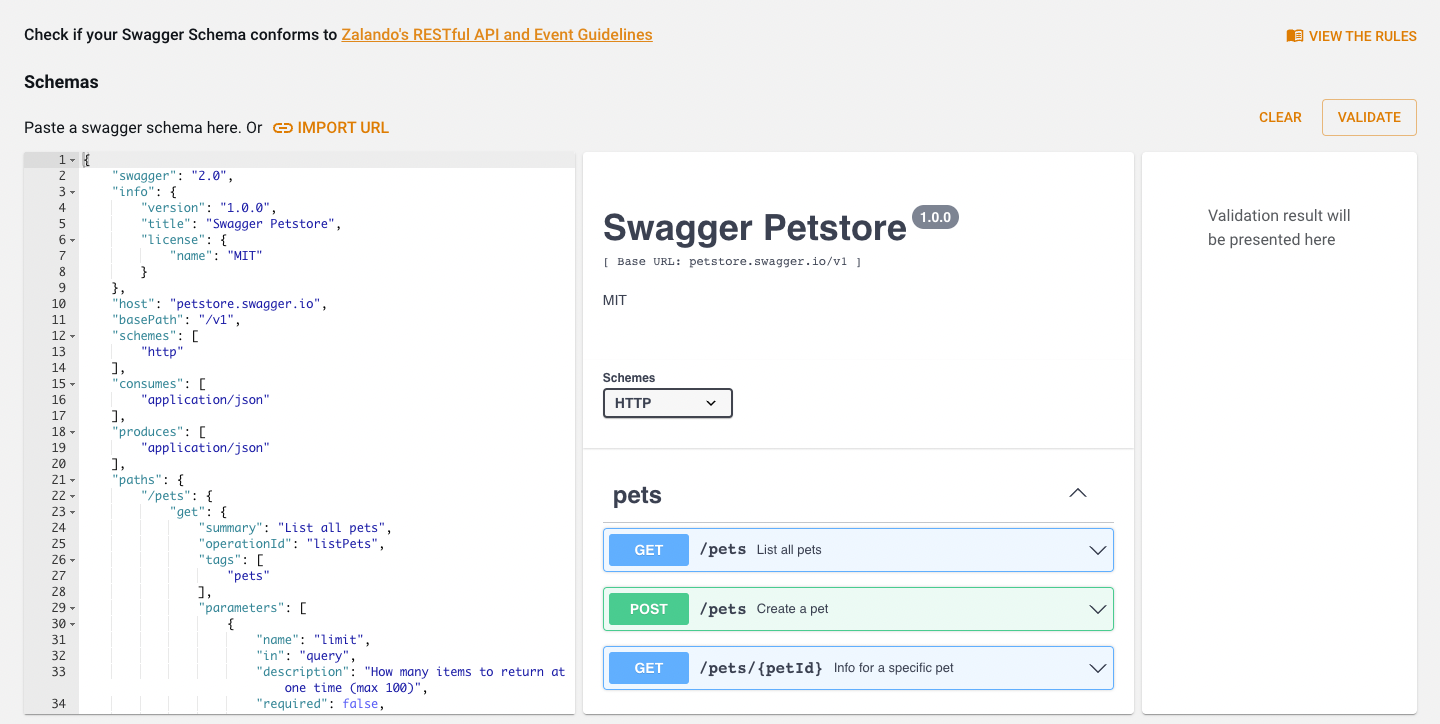Collapse the consumes array fold at line 15

[x=70, y=383]
